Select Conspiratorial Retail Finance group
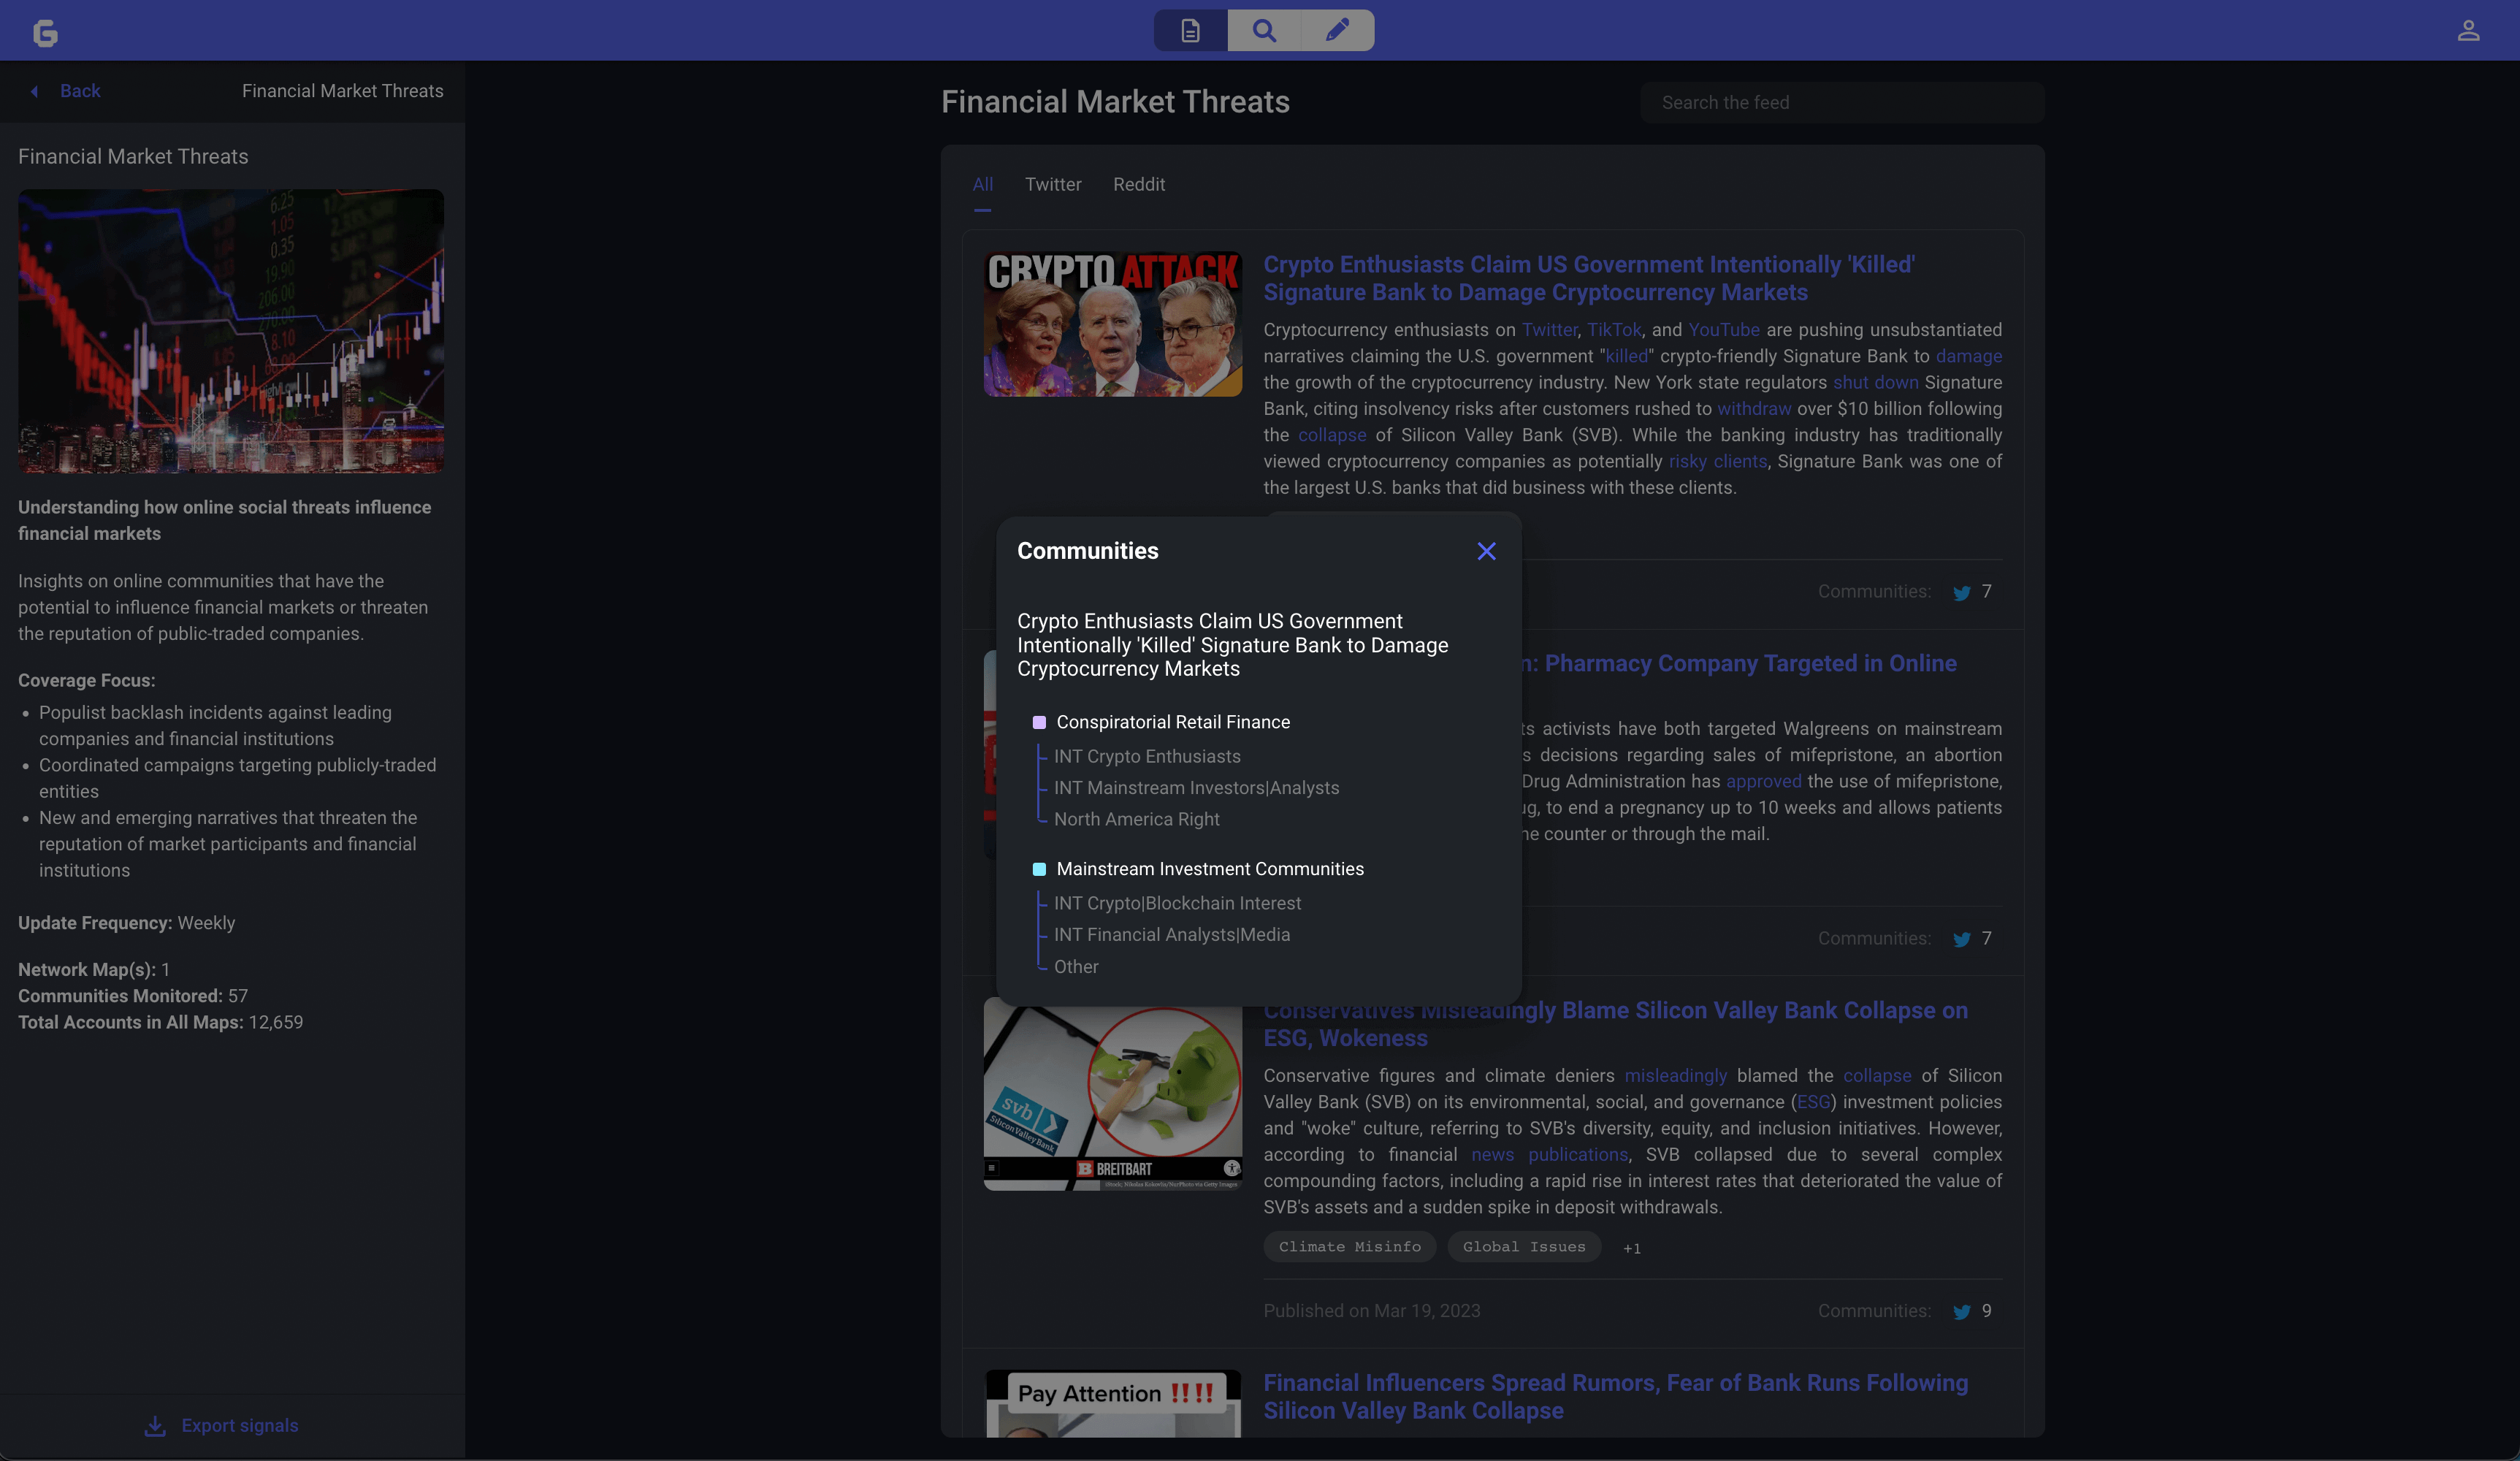Screen dimensions: 2520x1461 point(1173,722)
